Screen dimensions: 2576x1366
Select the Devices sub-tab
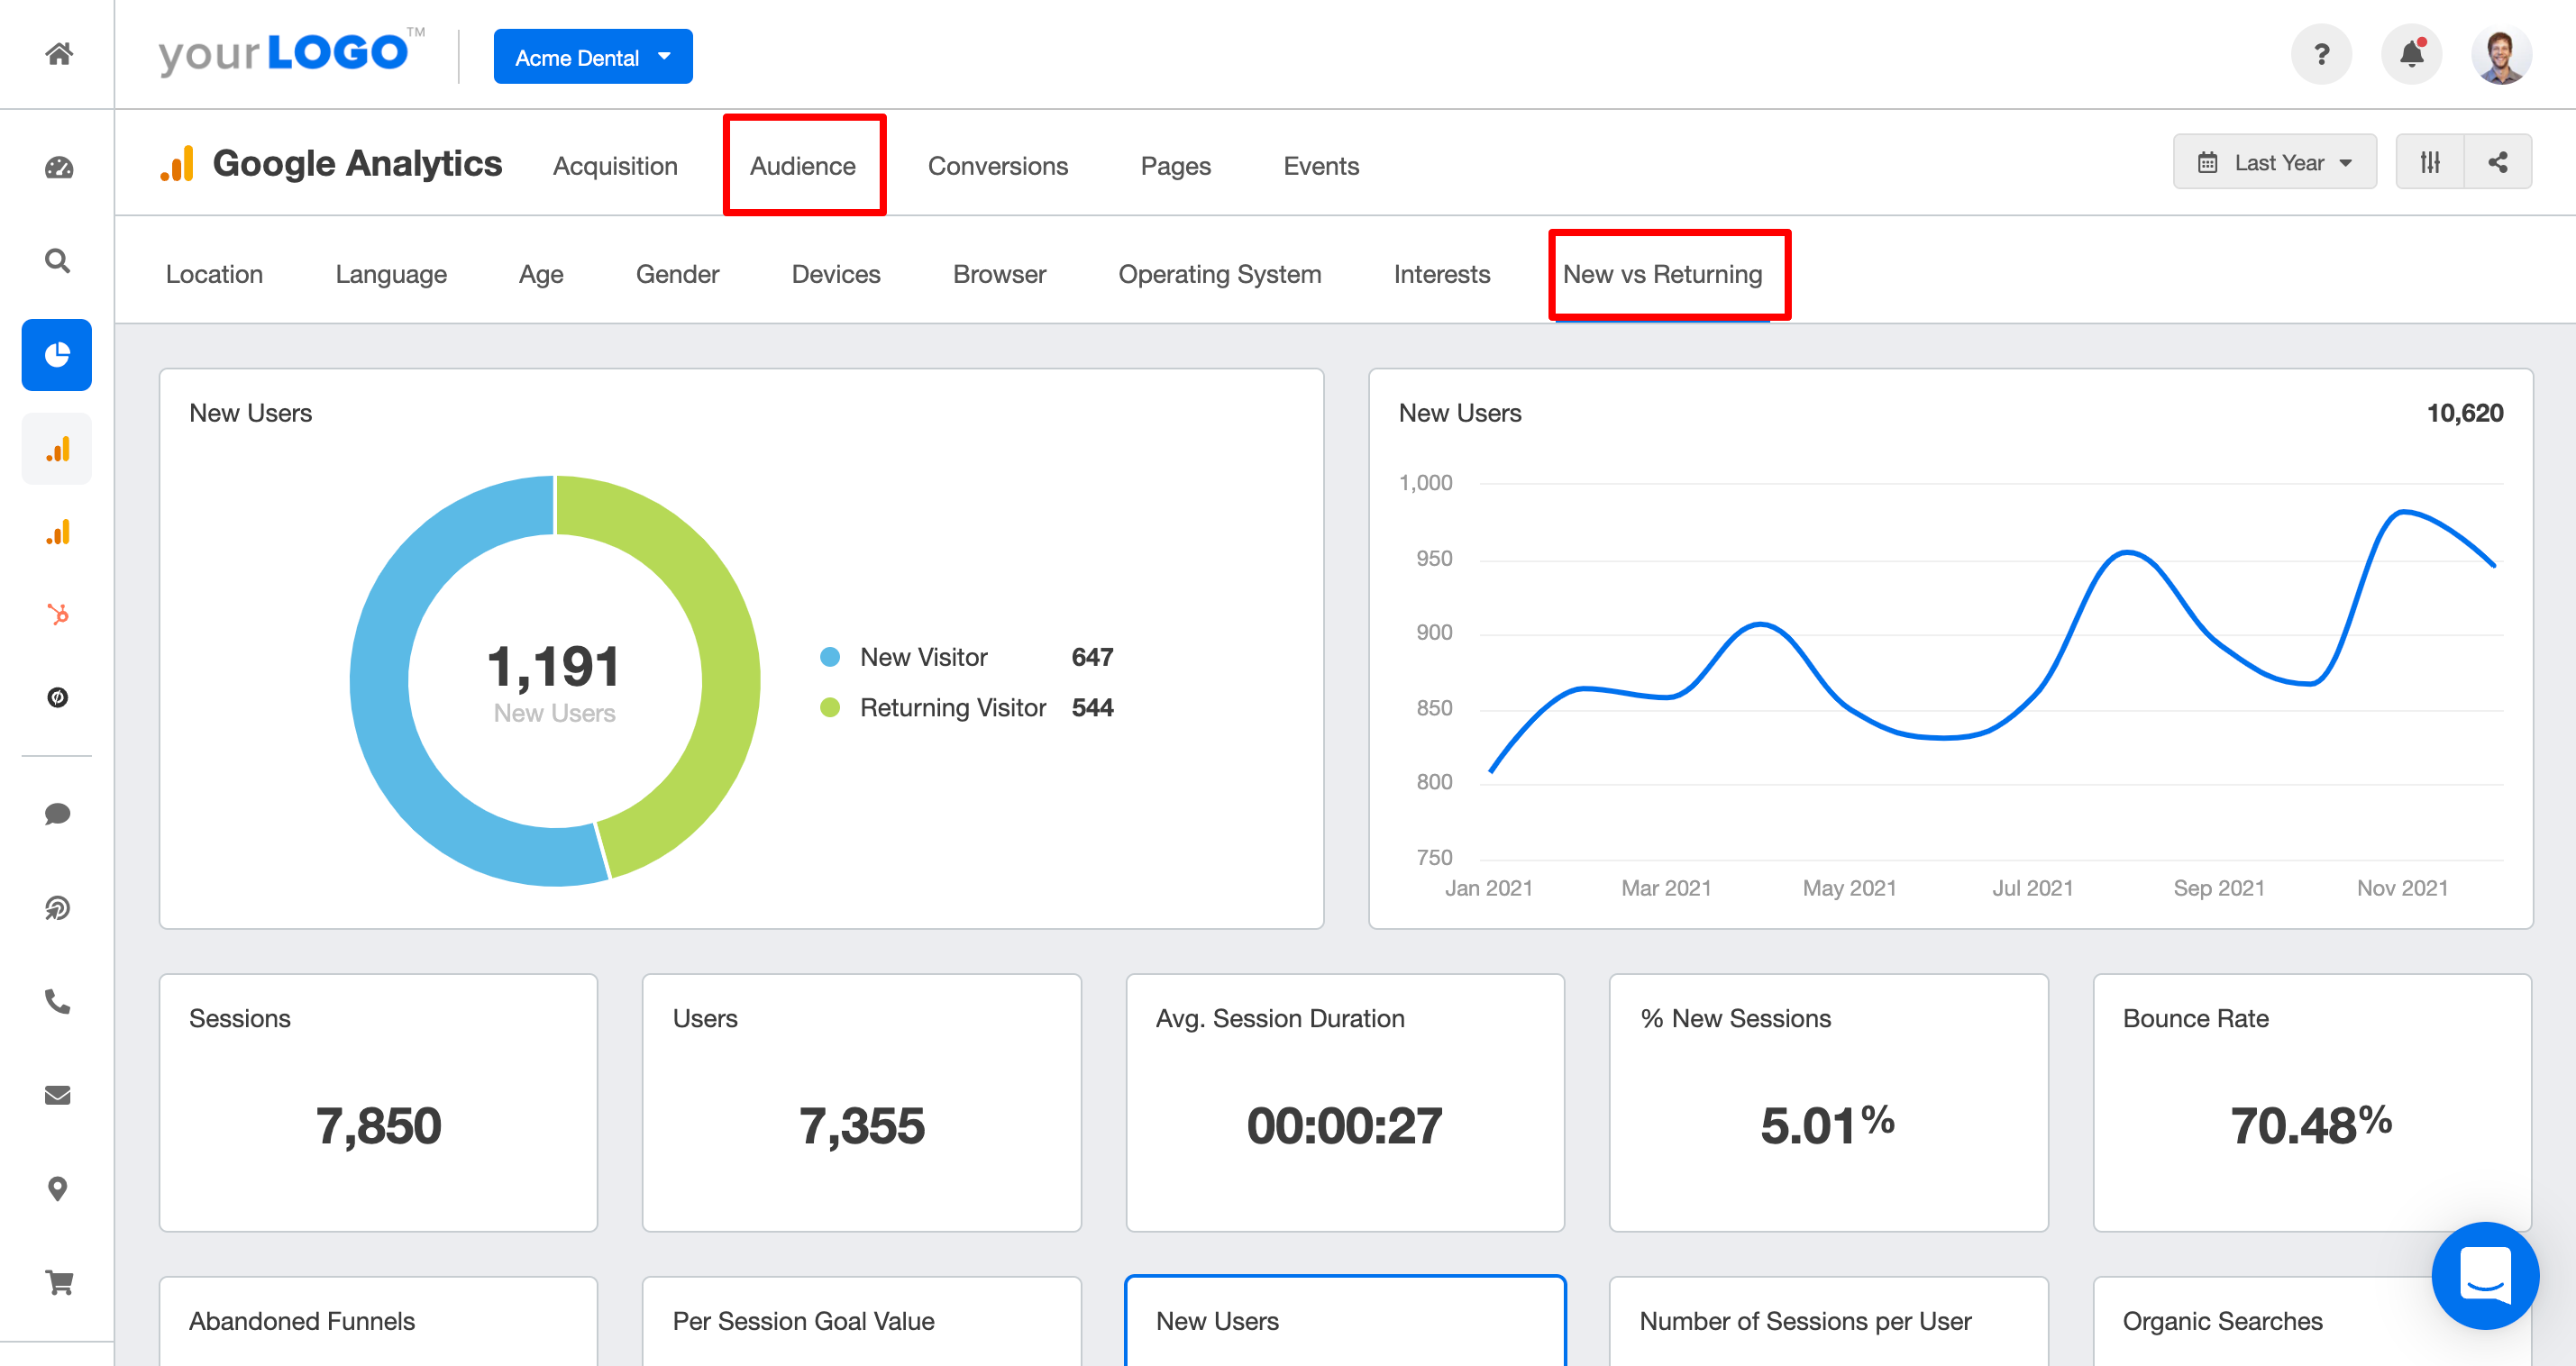pos(835,274)
